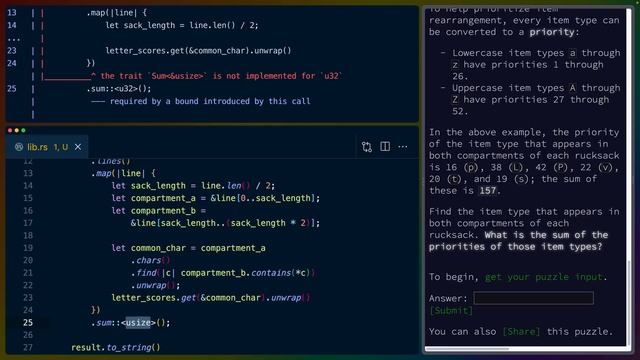640x360 pixels.
Task: Split the editor with the split icon
Action: click(385, 146)
